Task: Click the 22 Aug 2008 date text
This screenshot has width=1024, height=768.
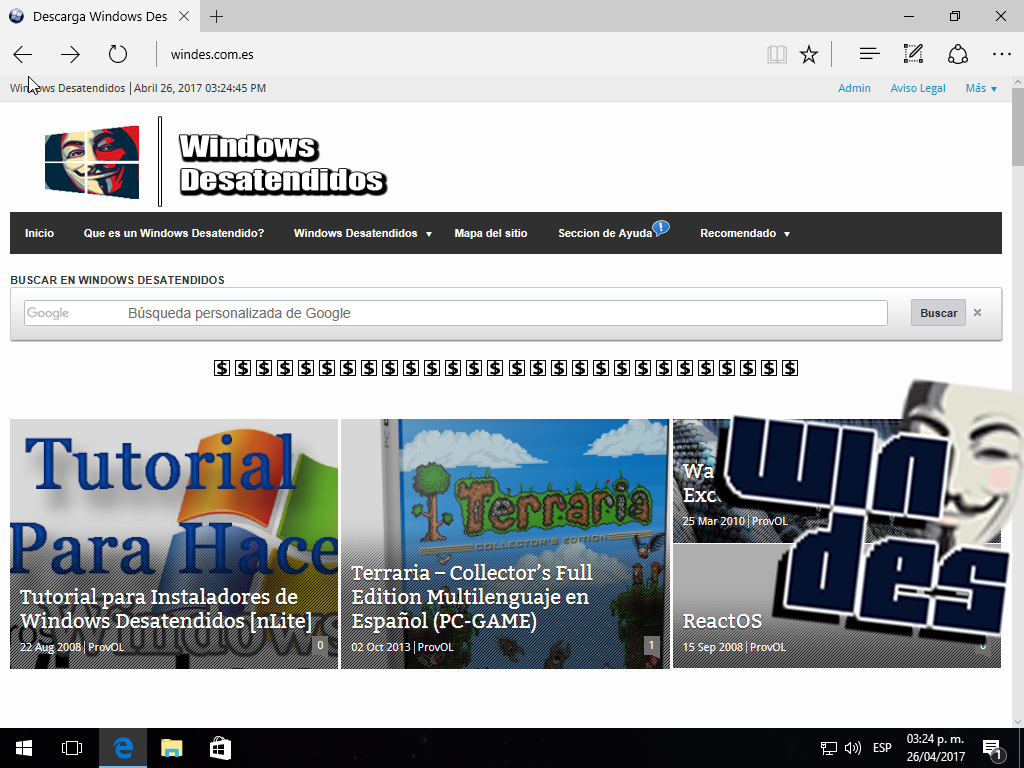Action: point(50,647)
